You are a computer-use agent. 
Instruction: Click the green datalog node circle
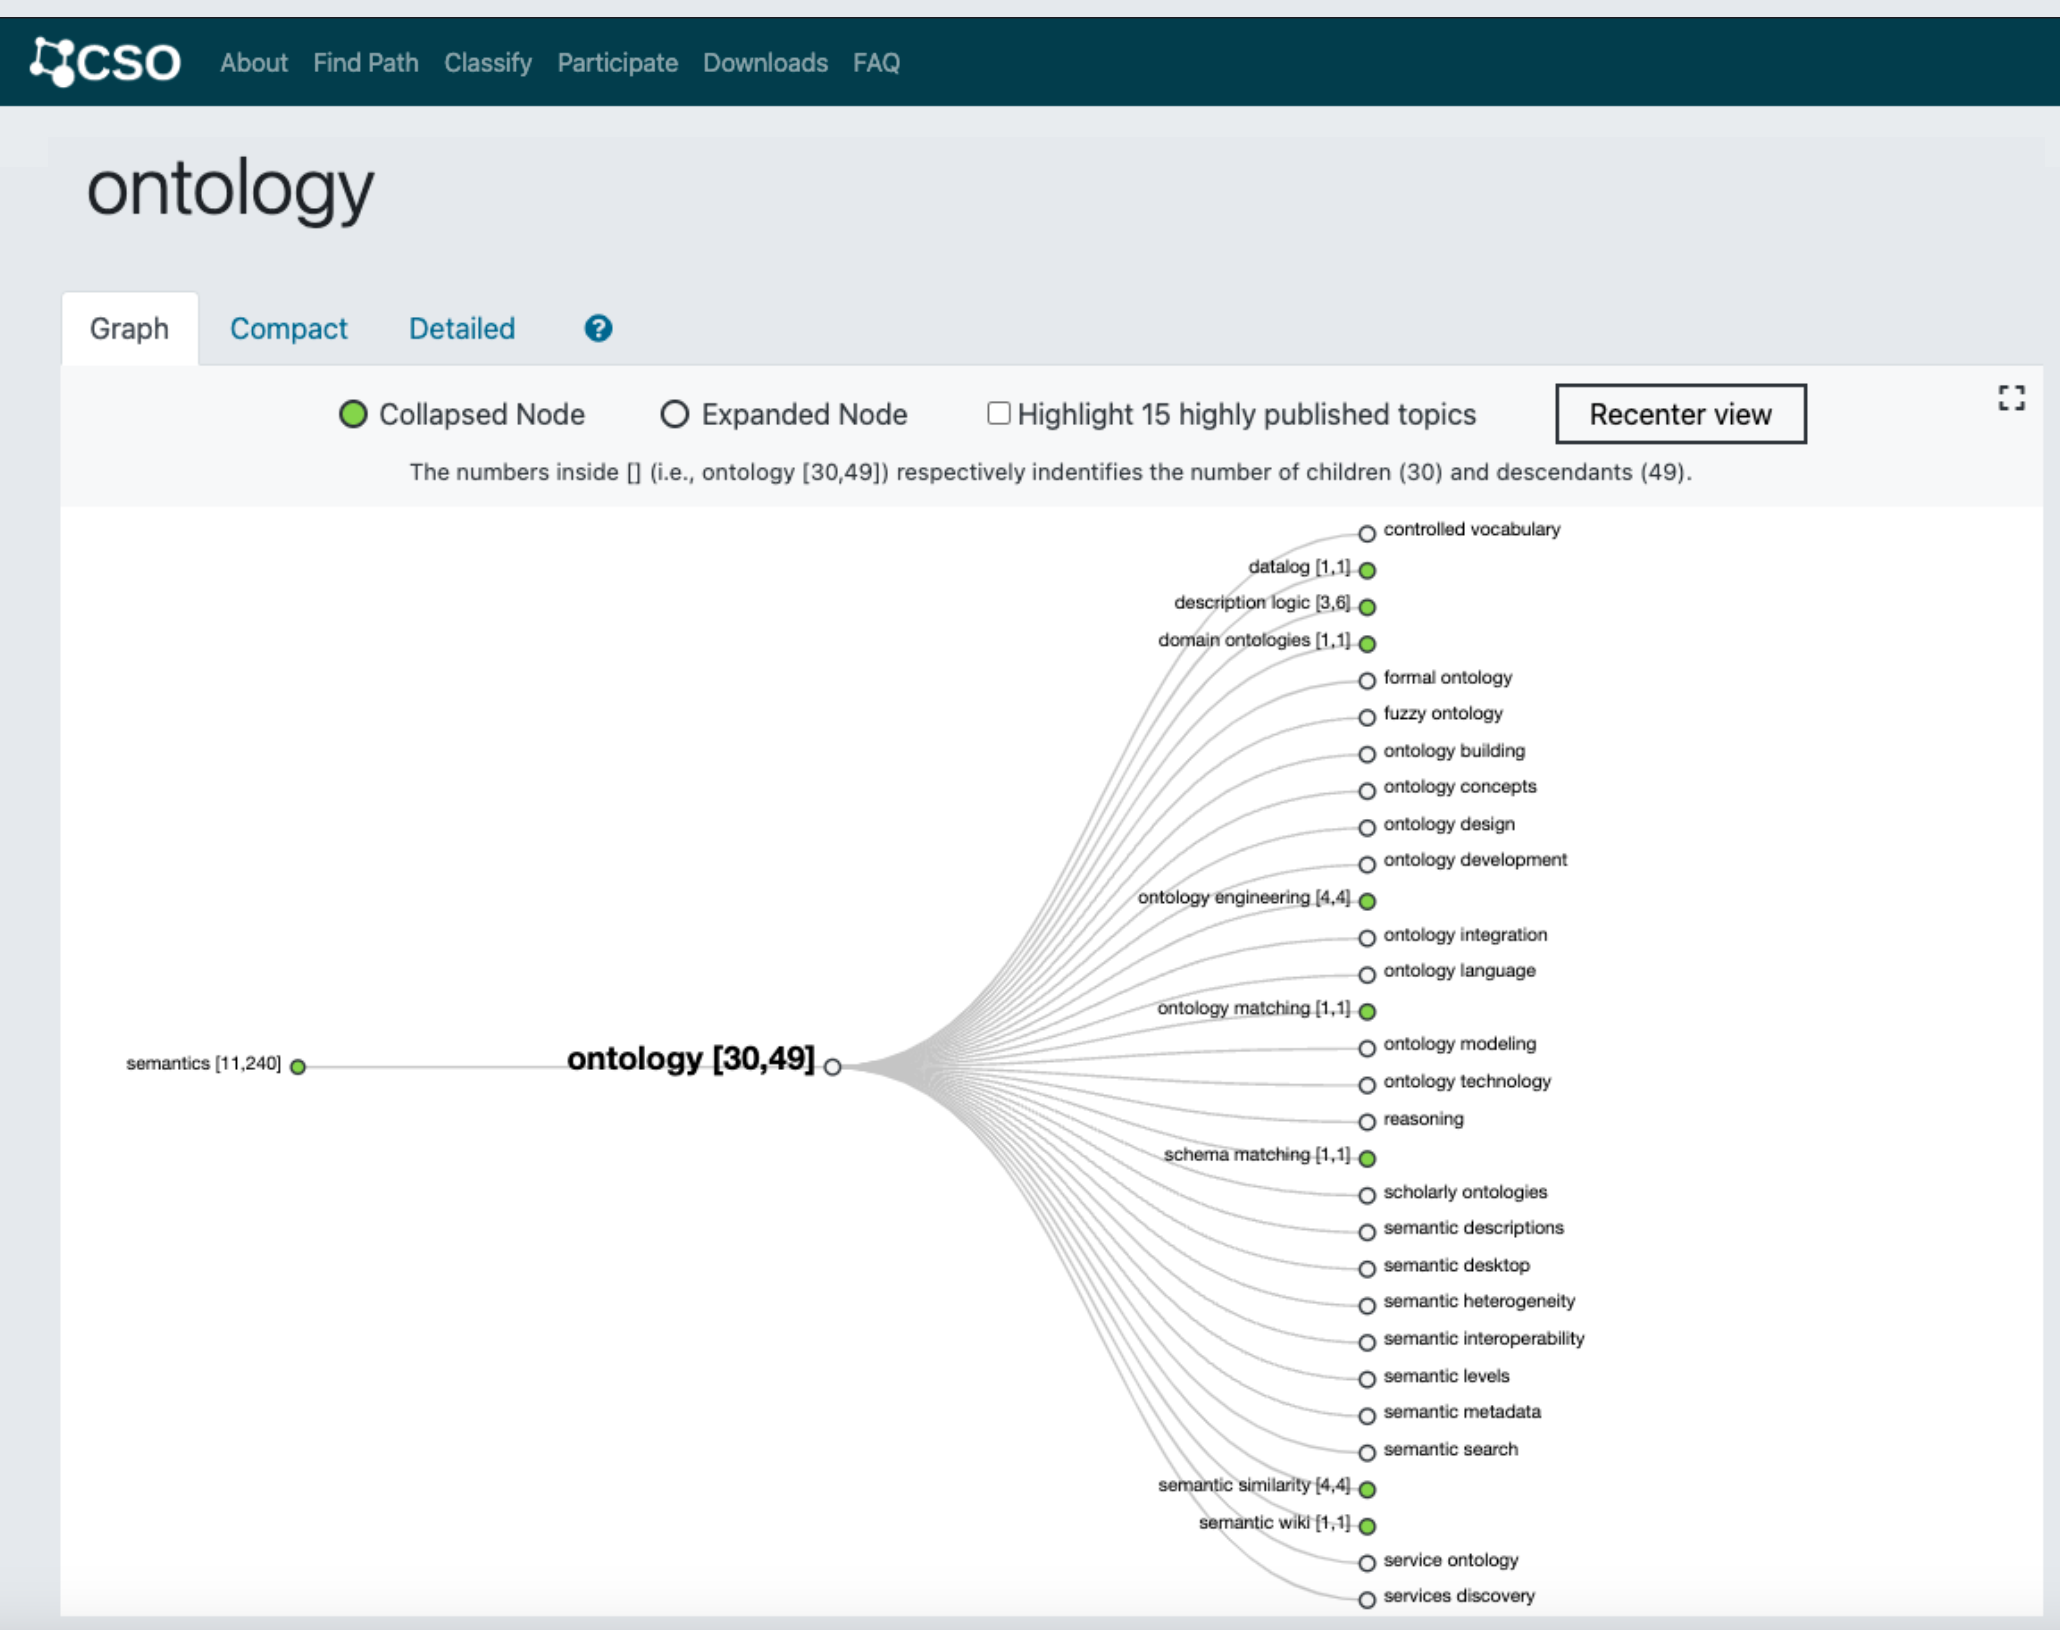click(1367, 570)
